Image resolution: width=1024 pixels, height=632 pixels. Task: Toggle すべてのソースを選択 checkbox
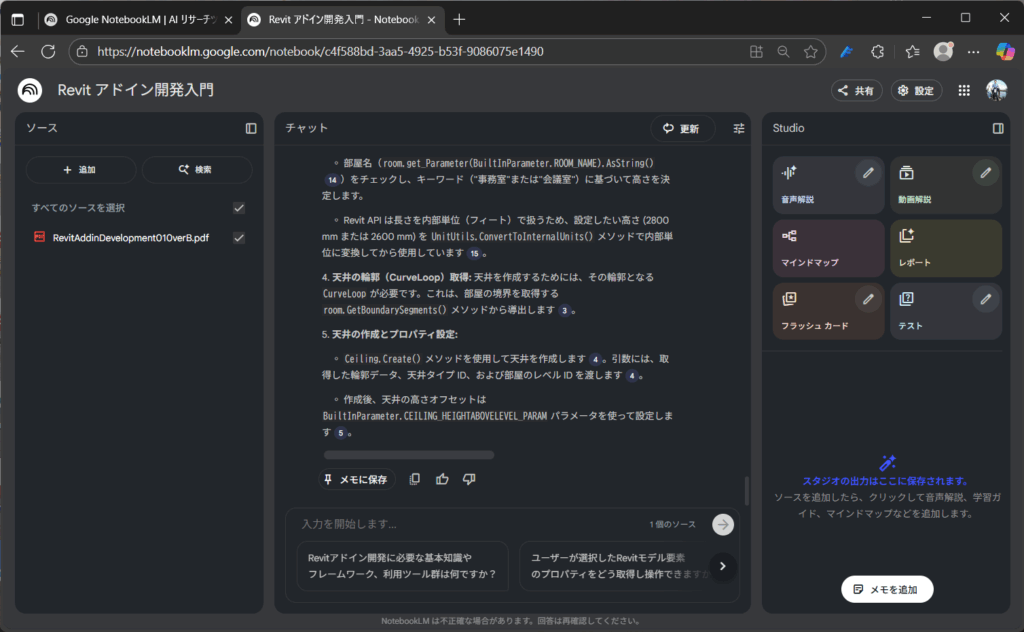[238, 208]
